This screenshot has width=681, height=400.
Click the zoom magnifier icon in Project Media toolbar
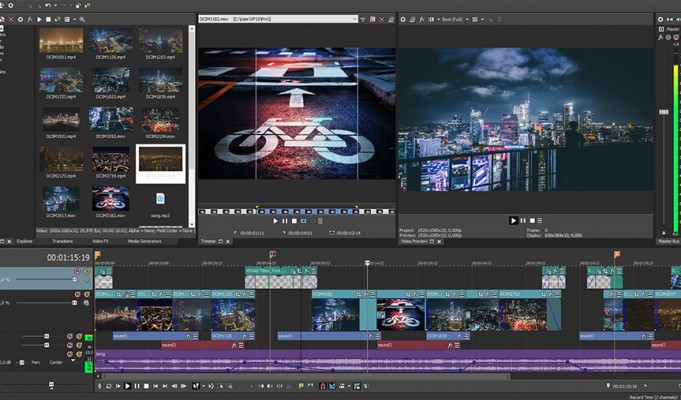[81, 19]
